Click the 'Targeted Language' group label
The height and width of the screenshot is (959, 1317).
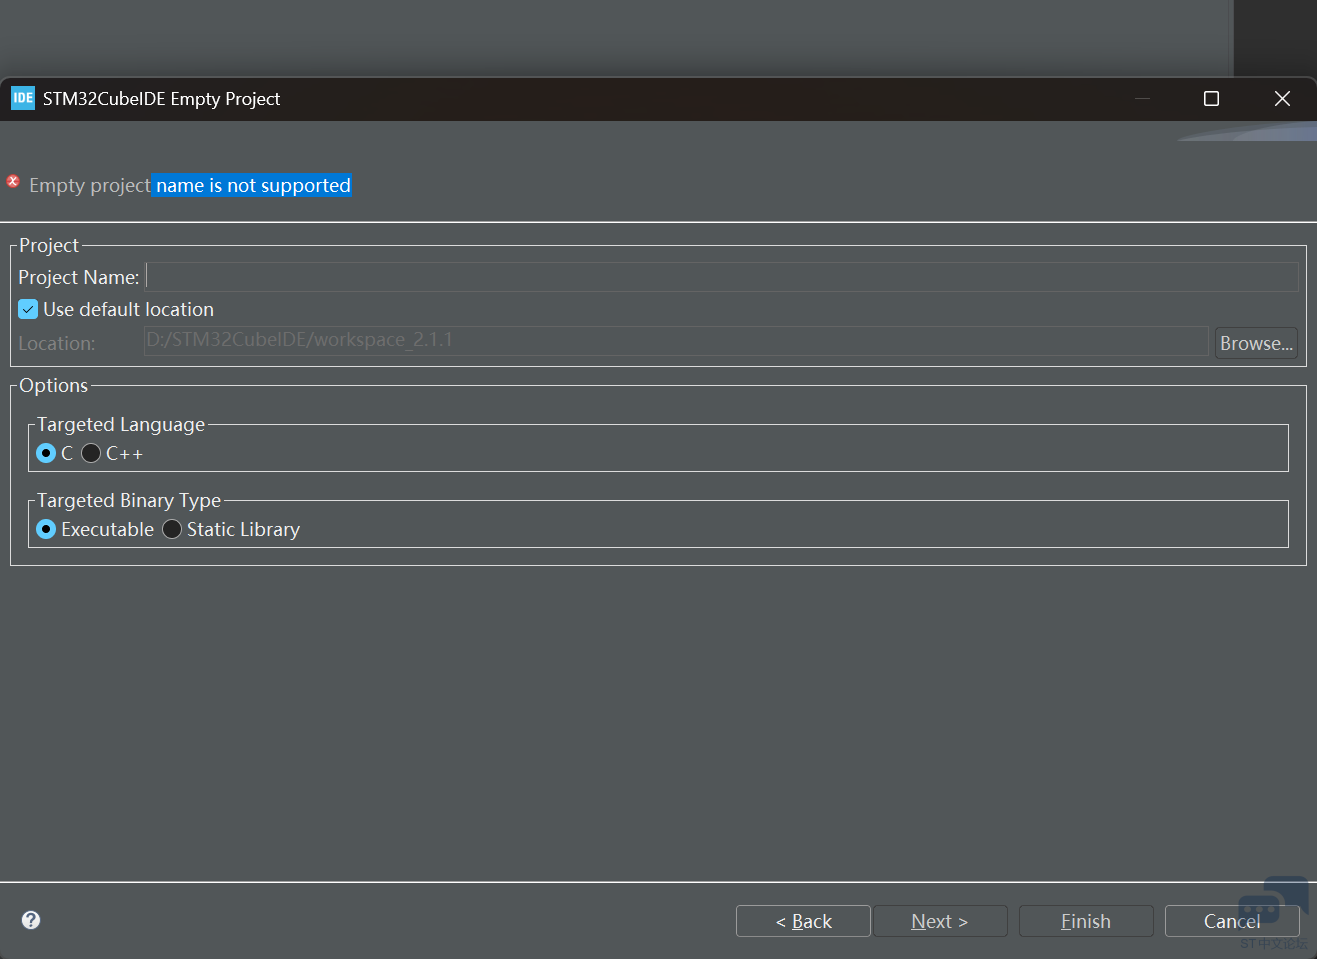(x=121, y=424)
